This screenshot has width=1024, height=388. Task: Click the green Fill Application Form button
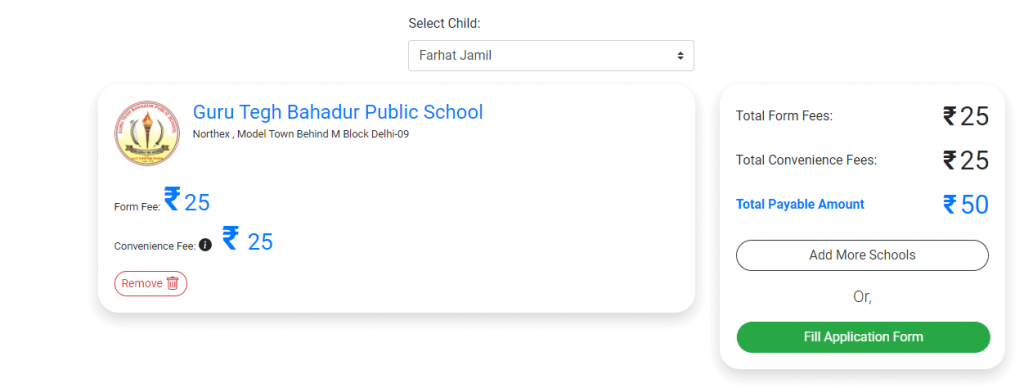coord(863,337)
